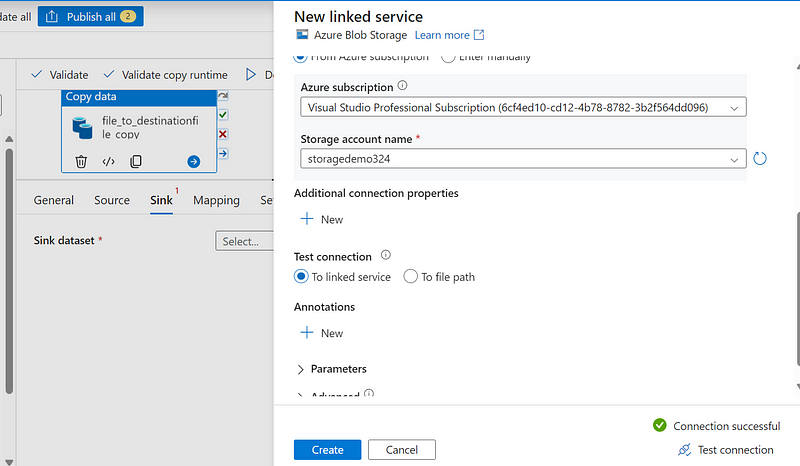Click the grey skipped dependency arrow
The image size is (800, 466).
pyautogui.click(x=223, y=95)
